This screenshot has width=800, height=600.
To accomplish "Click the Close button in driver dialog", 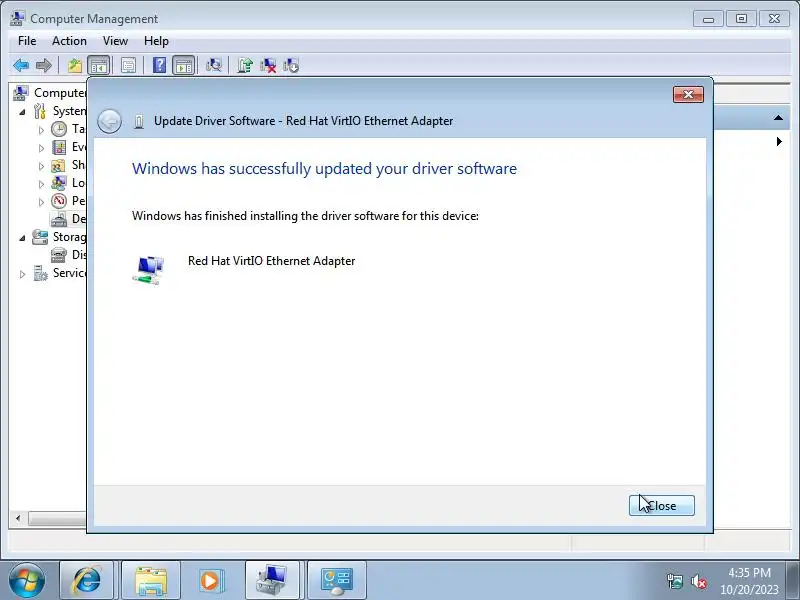I will coord(662,506).
